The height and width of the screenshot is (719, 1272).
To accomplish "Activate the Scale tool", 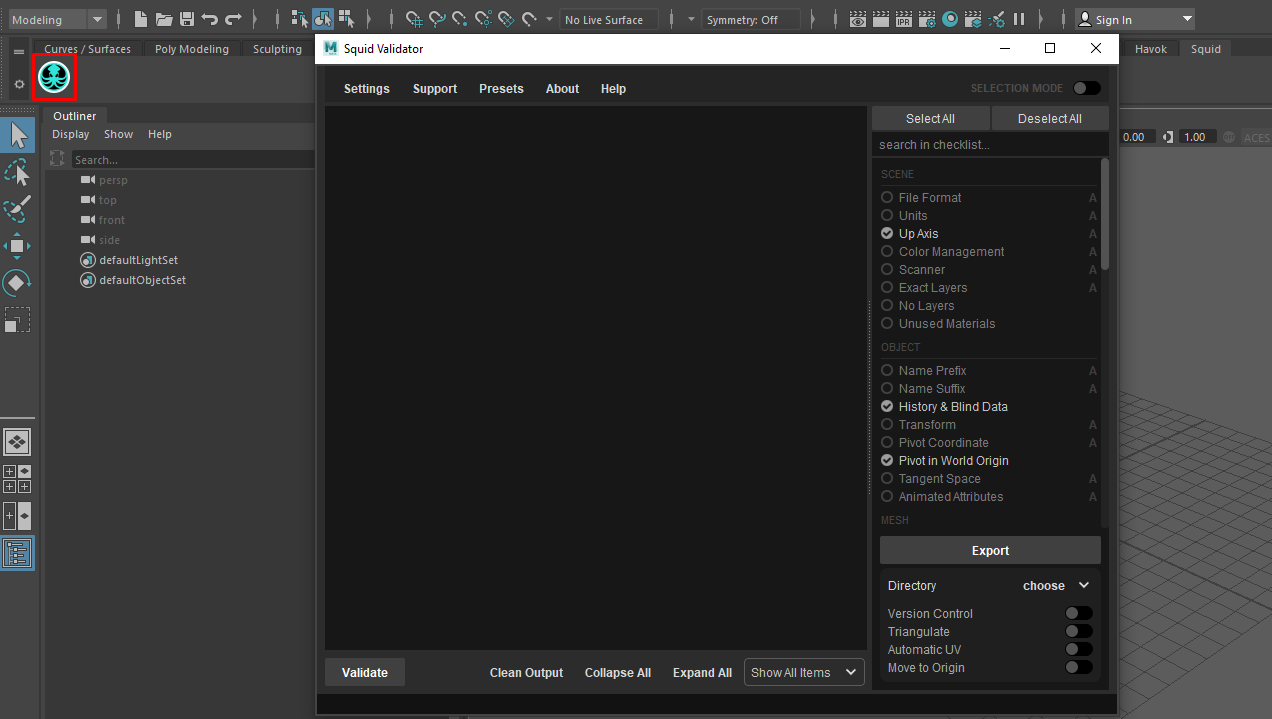I will [x=17, y=320].
